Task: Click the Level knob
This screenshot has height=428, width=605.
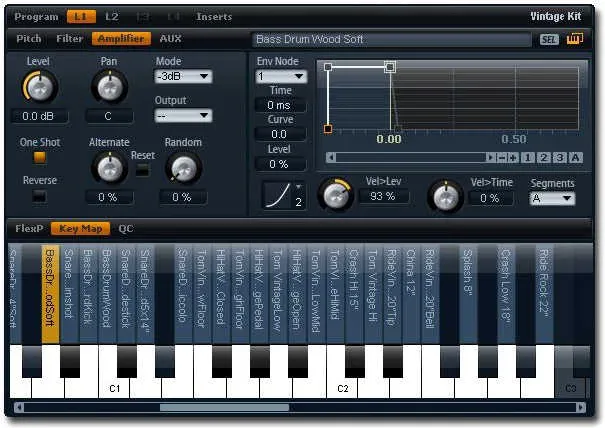Action: (x=38, y=90)
